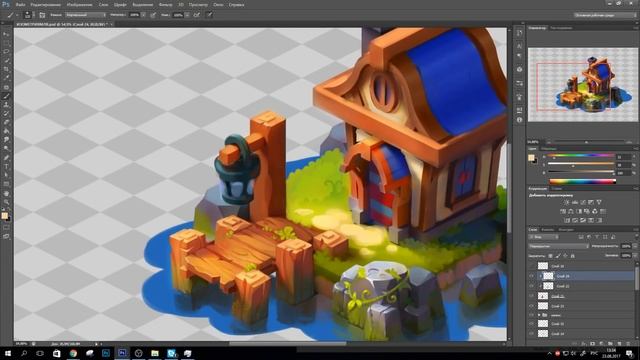Viewport: 640px width, 360px height.
Task: Select the Clone Stamp tool
Action: [6, 104]
